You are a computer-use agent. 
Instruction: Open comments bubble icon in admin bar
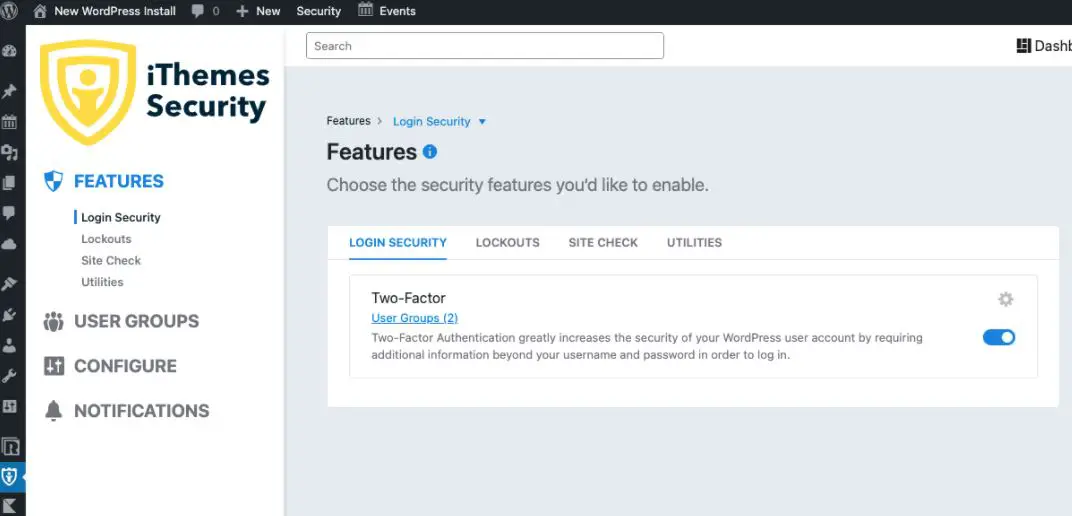tap(198, 12)
